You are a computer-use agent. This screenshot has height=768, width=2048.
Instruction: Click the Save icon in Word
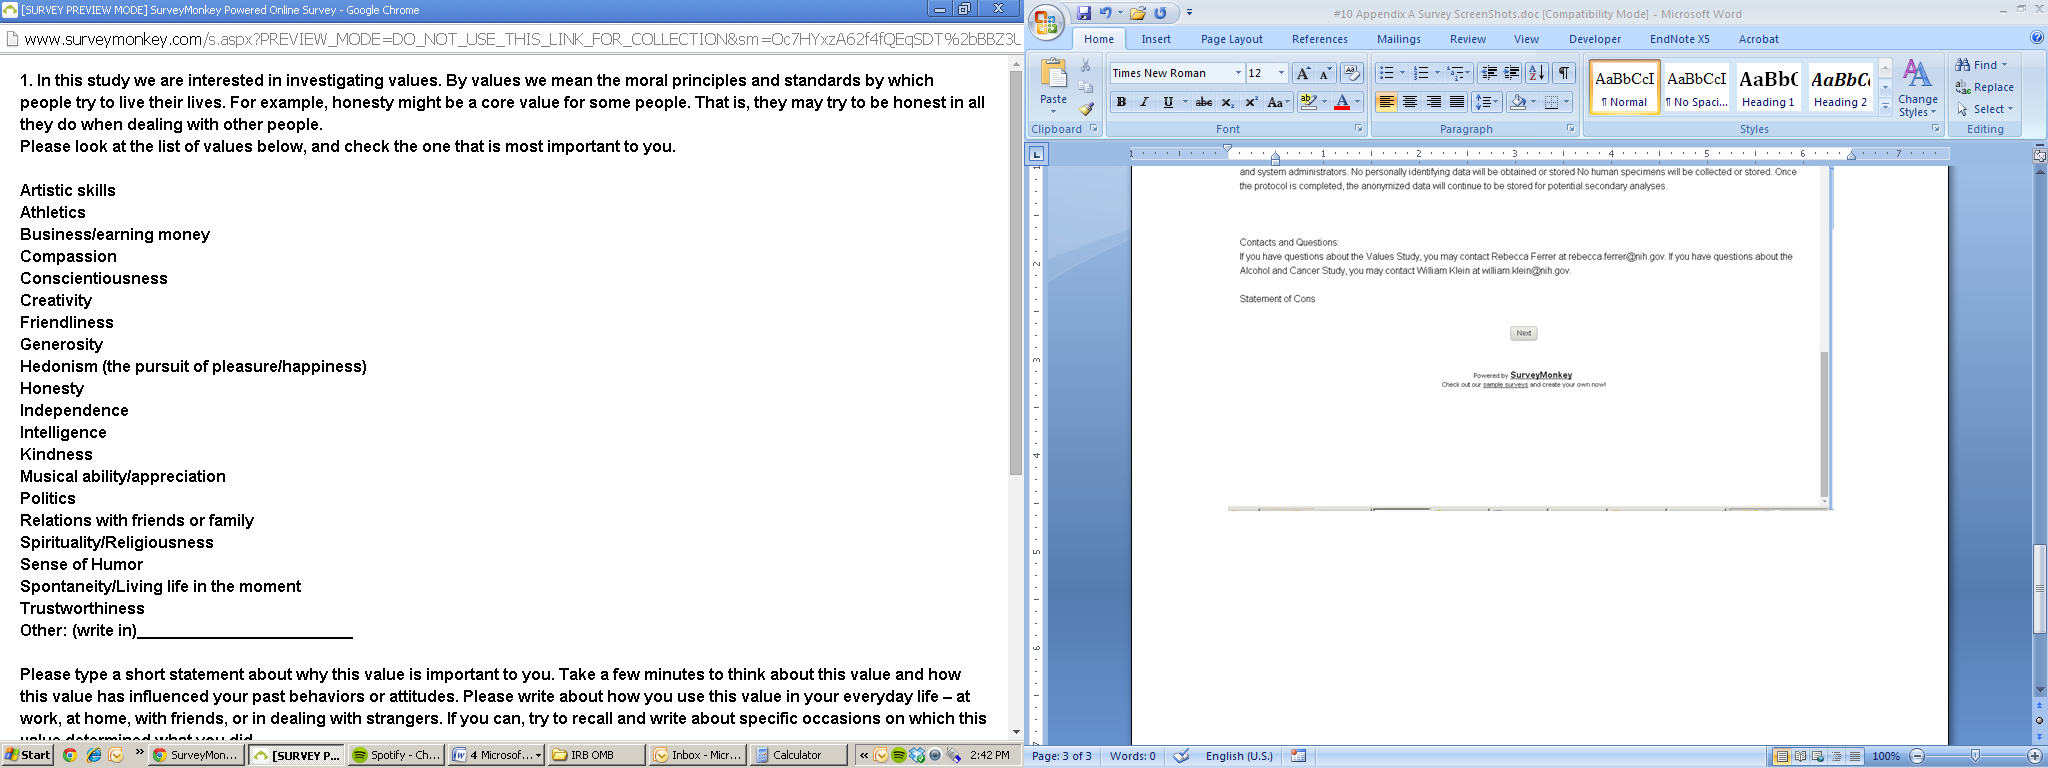coord(1084,13)
